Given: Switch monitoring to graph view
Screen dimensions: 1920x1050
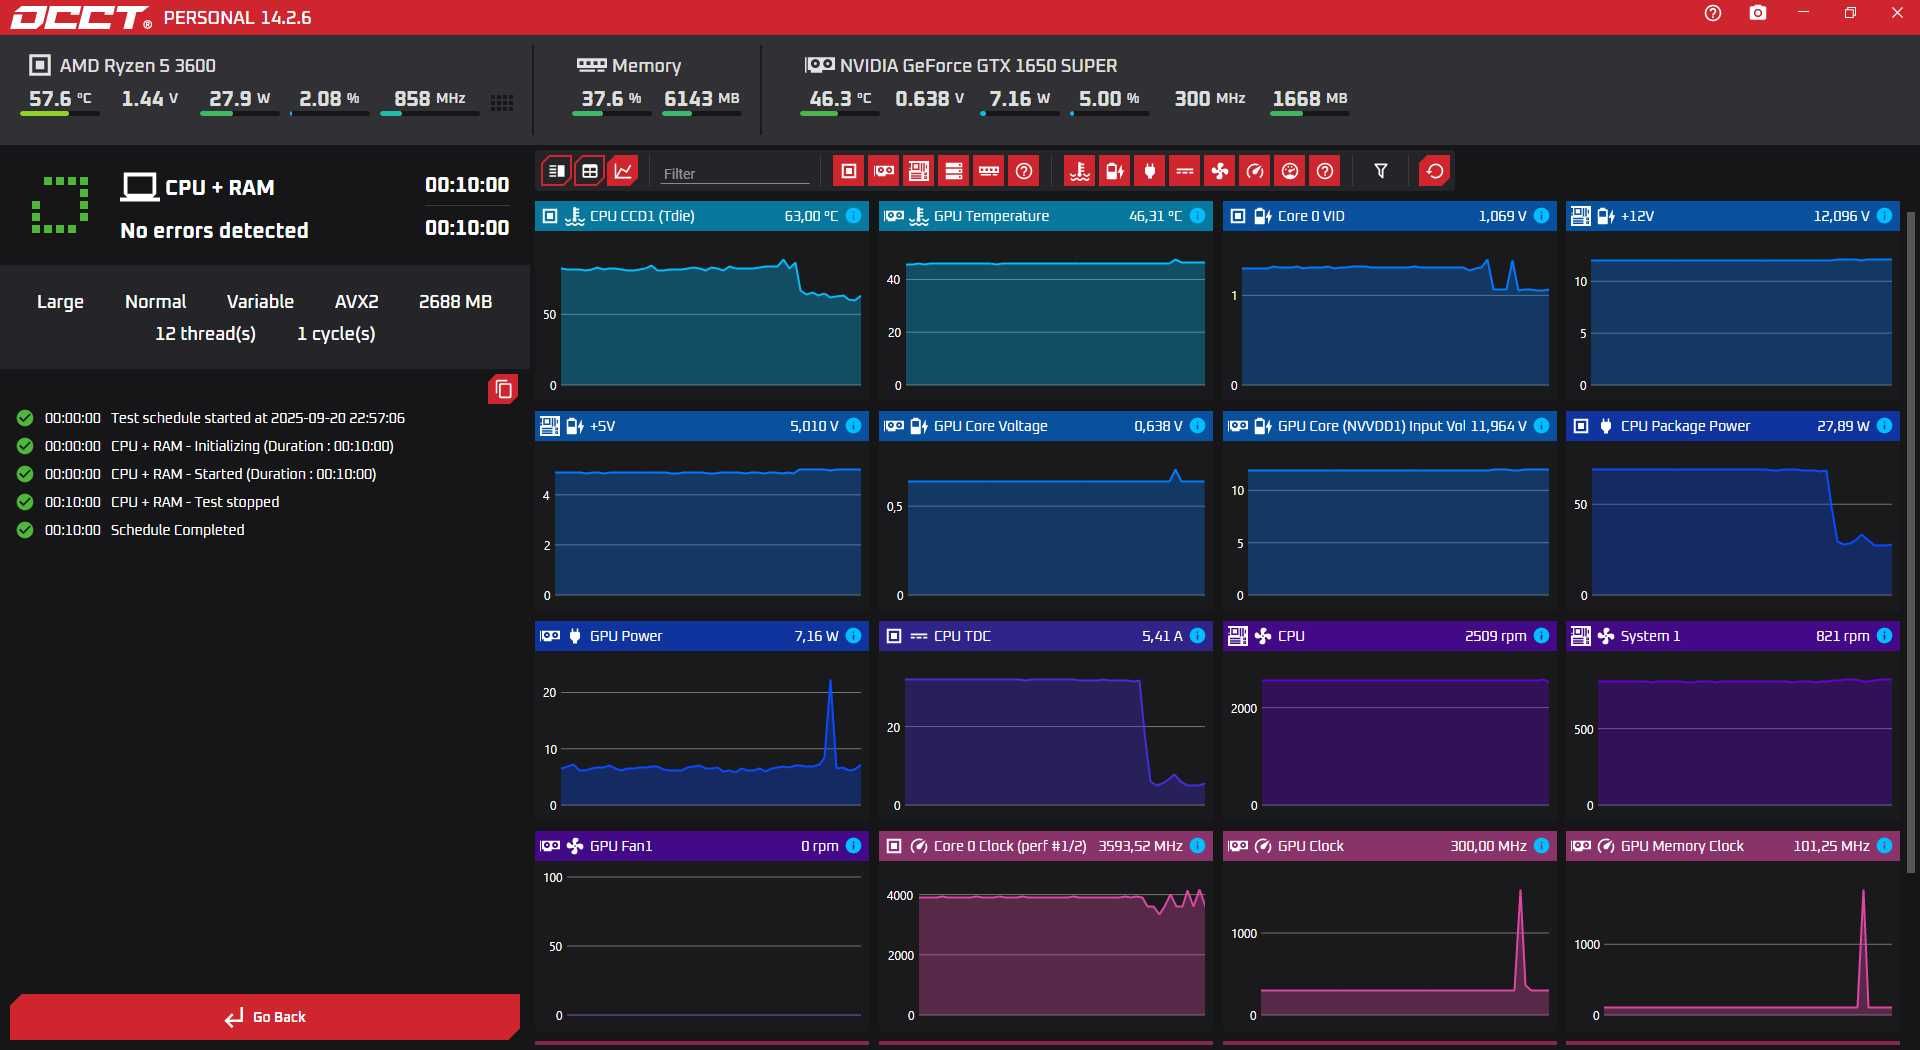Looking at the screenshot, I should [x=623, y=171].
